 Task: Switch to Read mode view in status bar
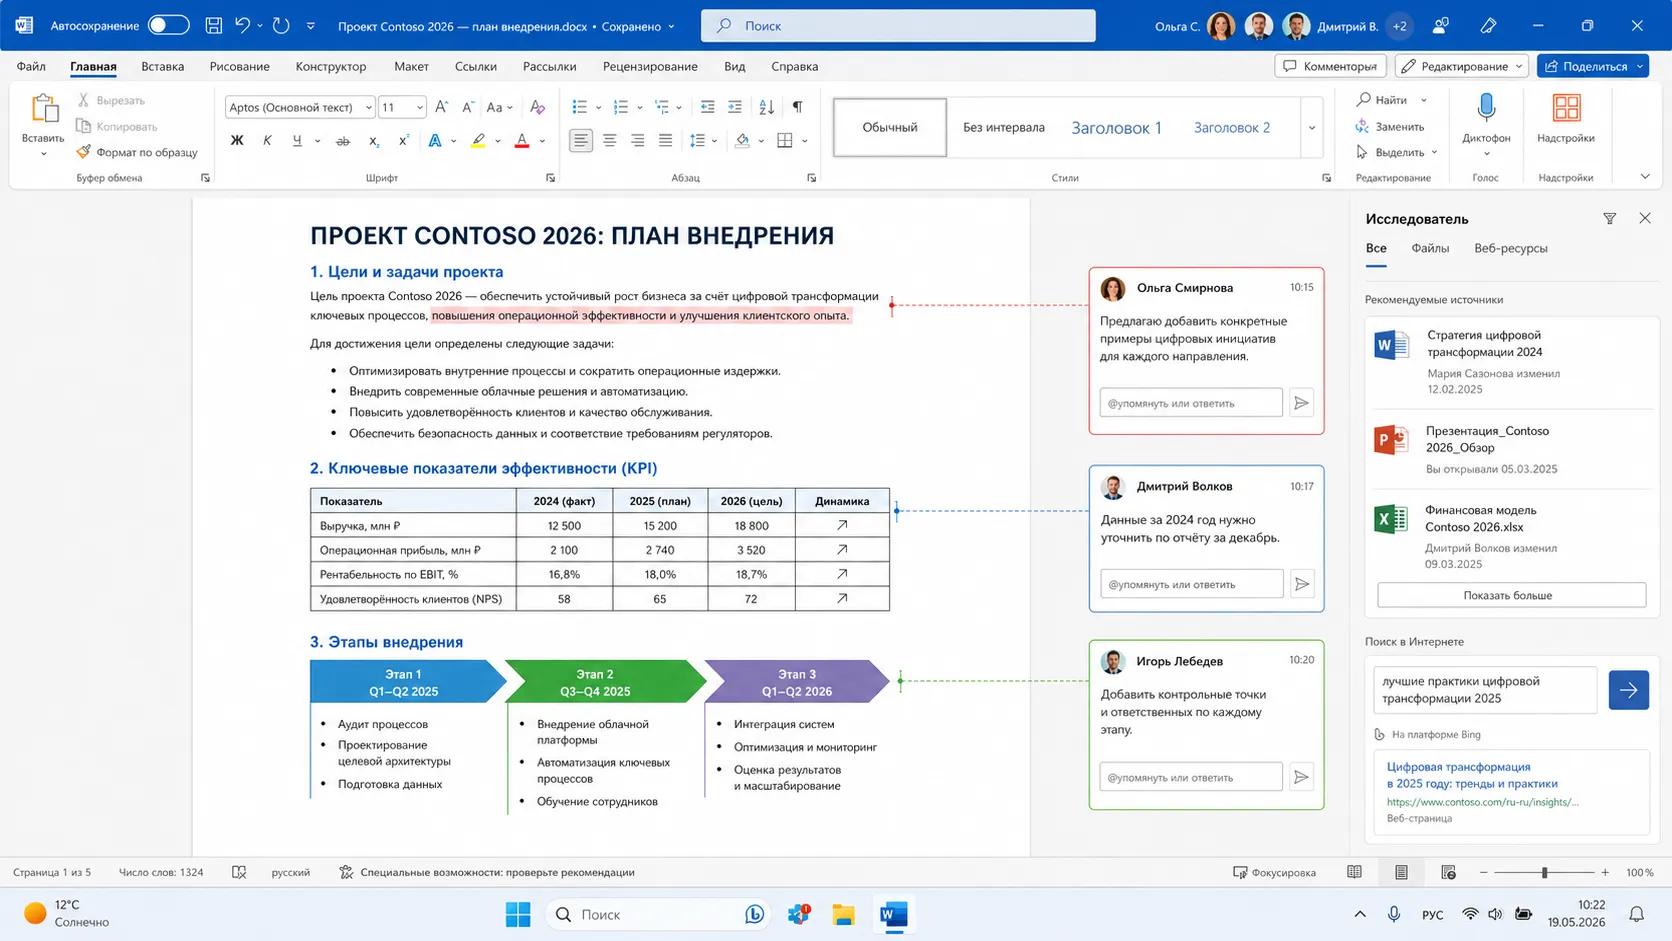pyautogui.click(x=1354, y=872)
